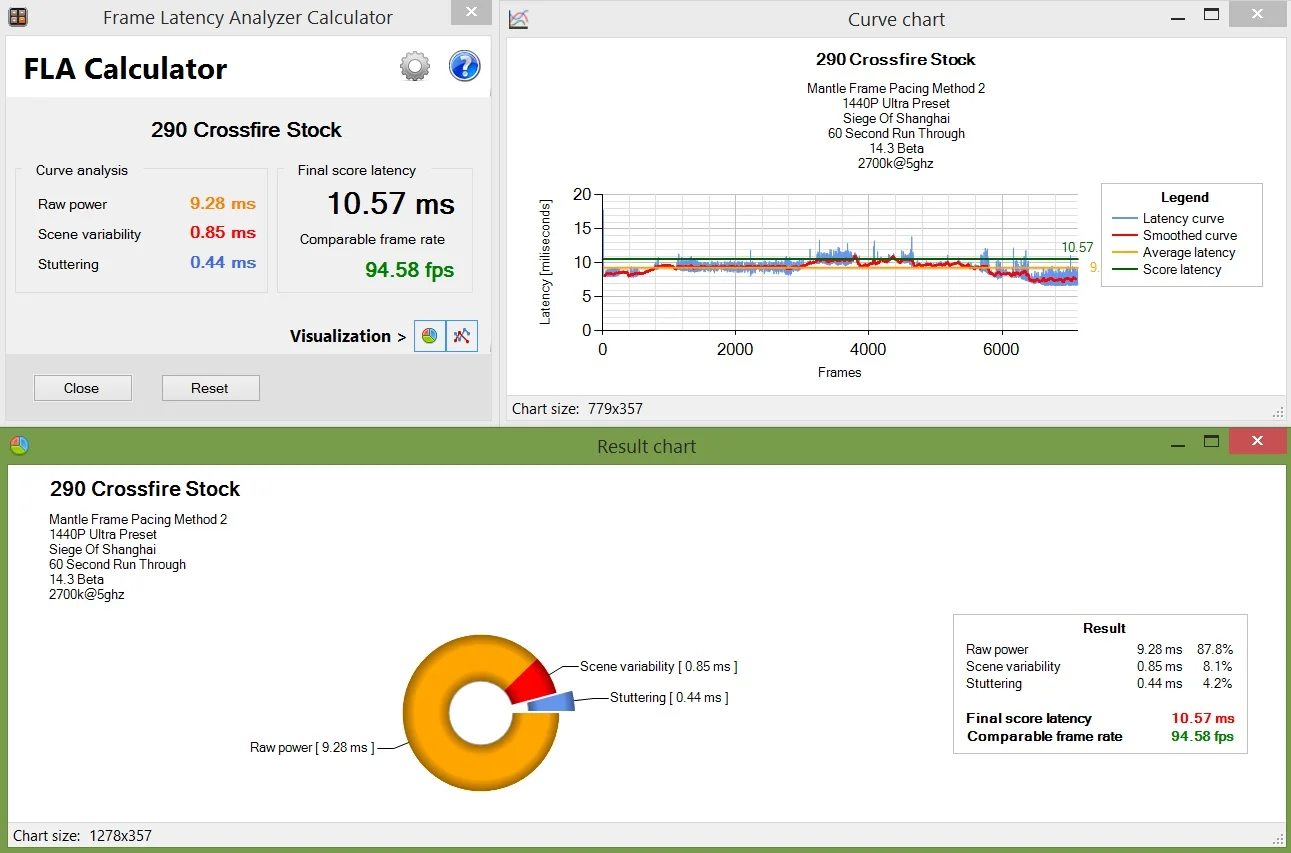Click the Smoothed curve legend entry
Screen dimensions: 1291x853
click(1173, 236)
